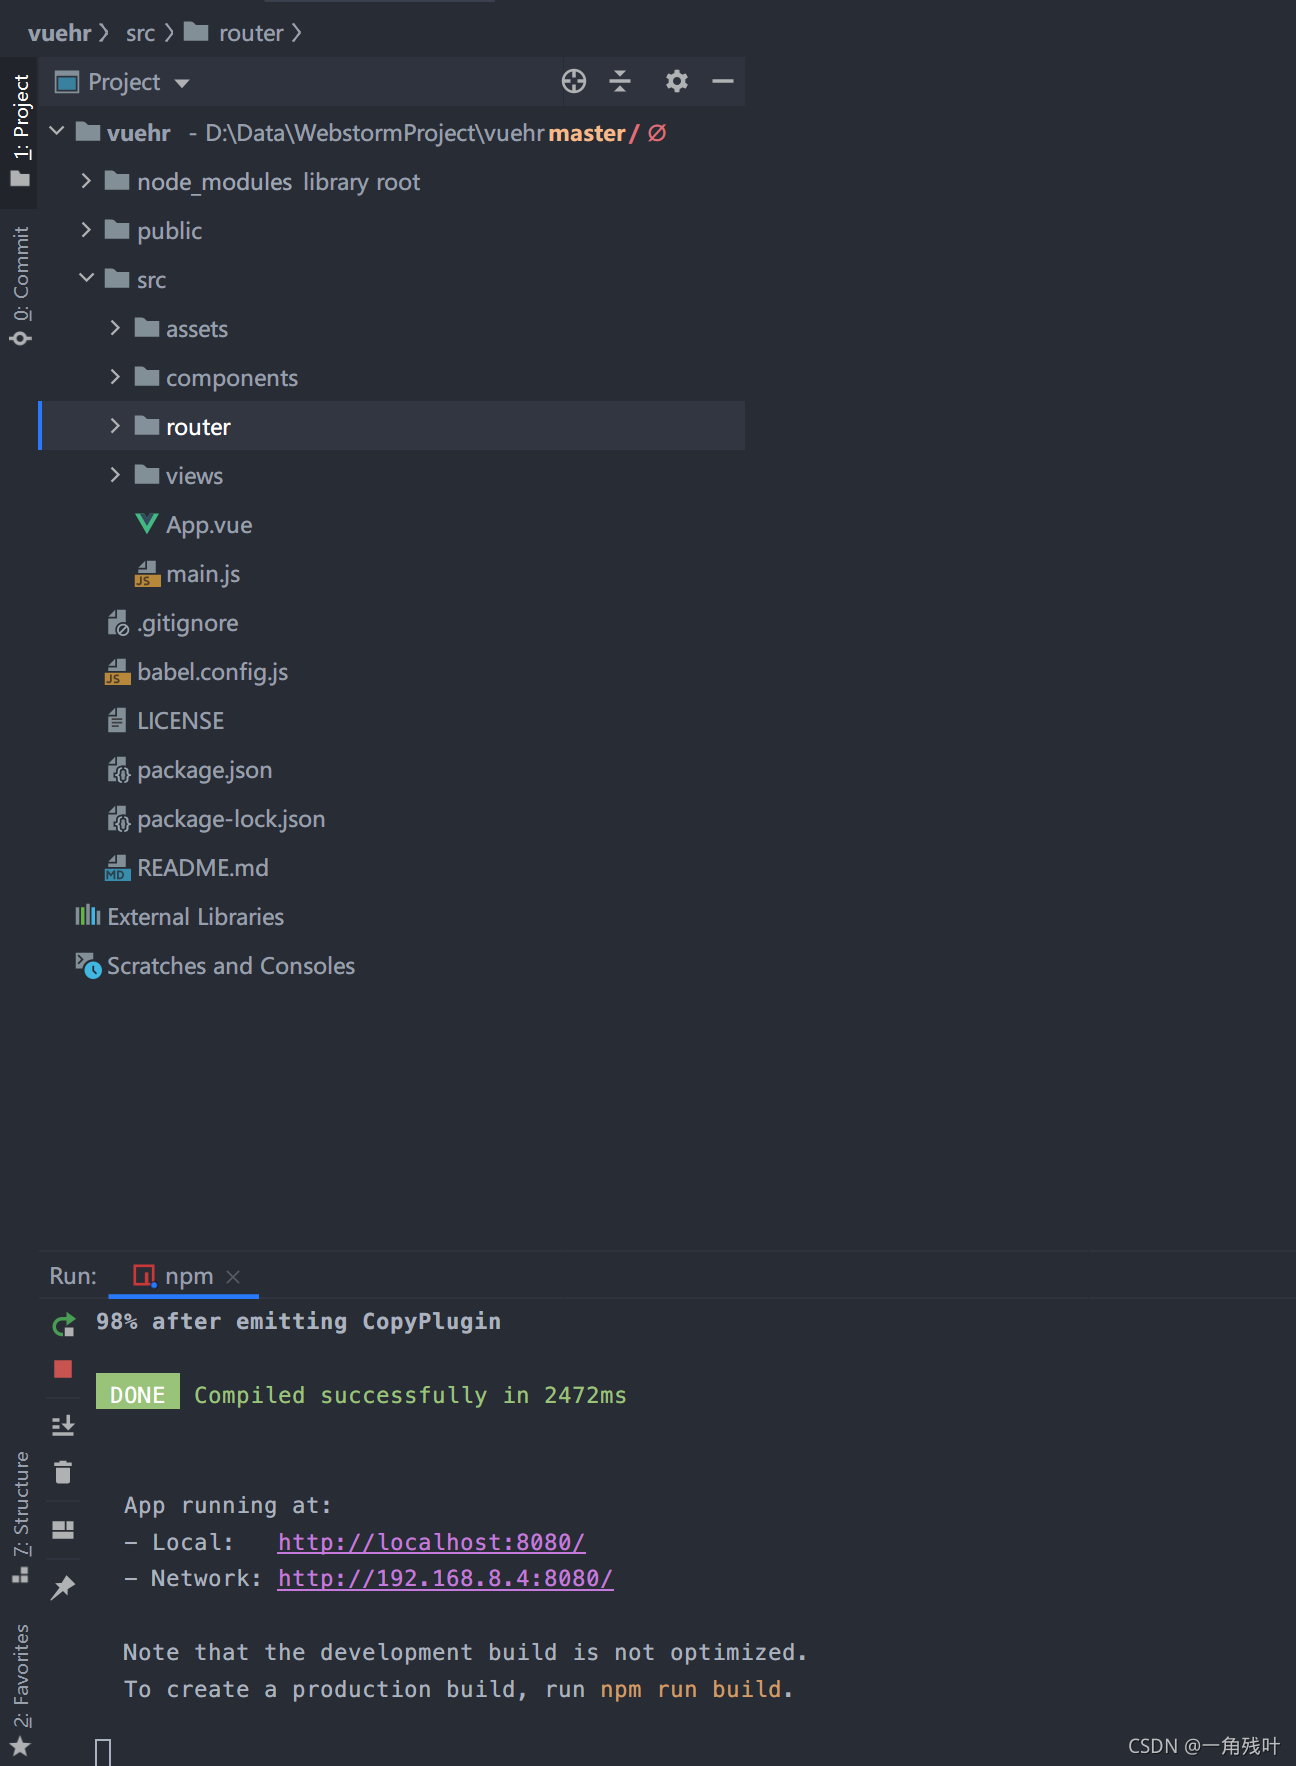1296x1766 pixels.
Task: Click the Scroll to End icon in Run panel
Action: [x=63, y=1425]
